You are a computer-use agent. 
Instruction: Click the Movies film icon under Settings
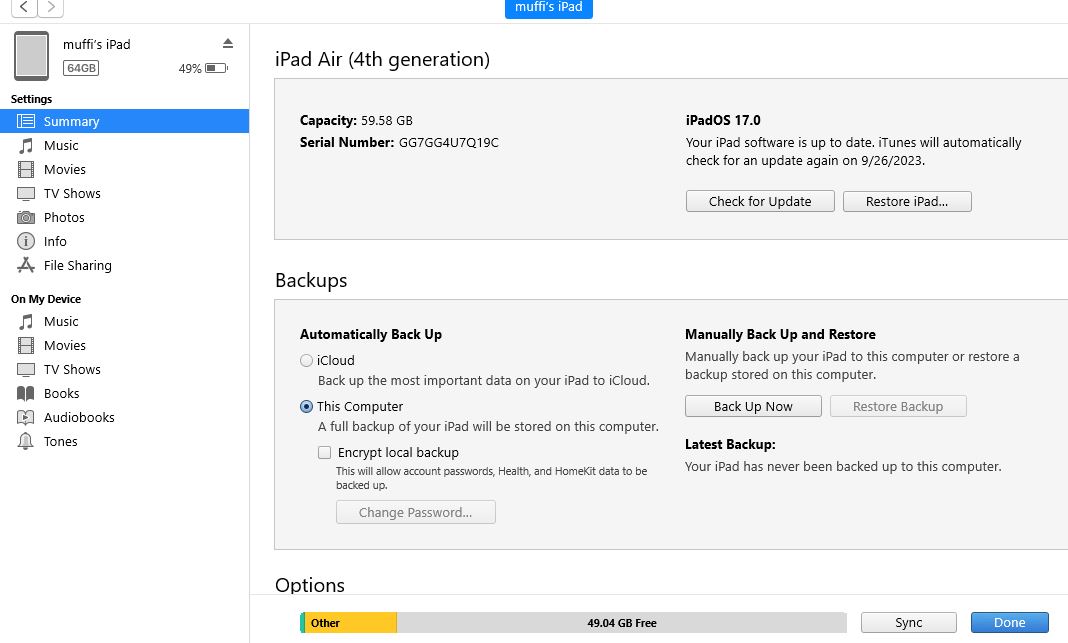26,170
